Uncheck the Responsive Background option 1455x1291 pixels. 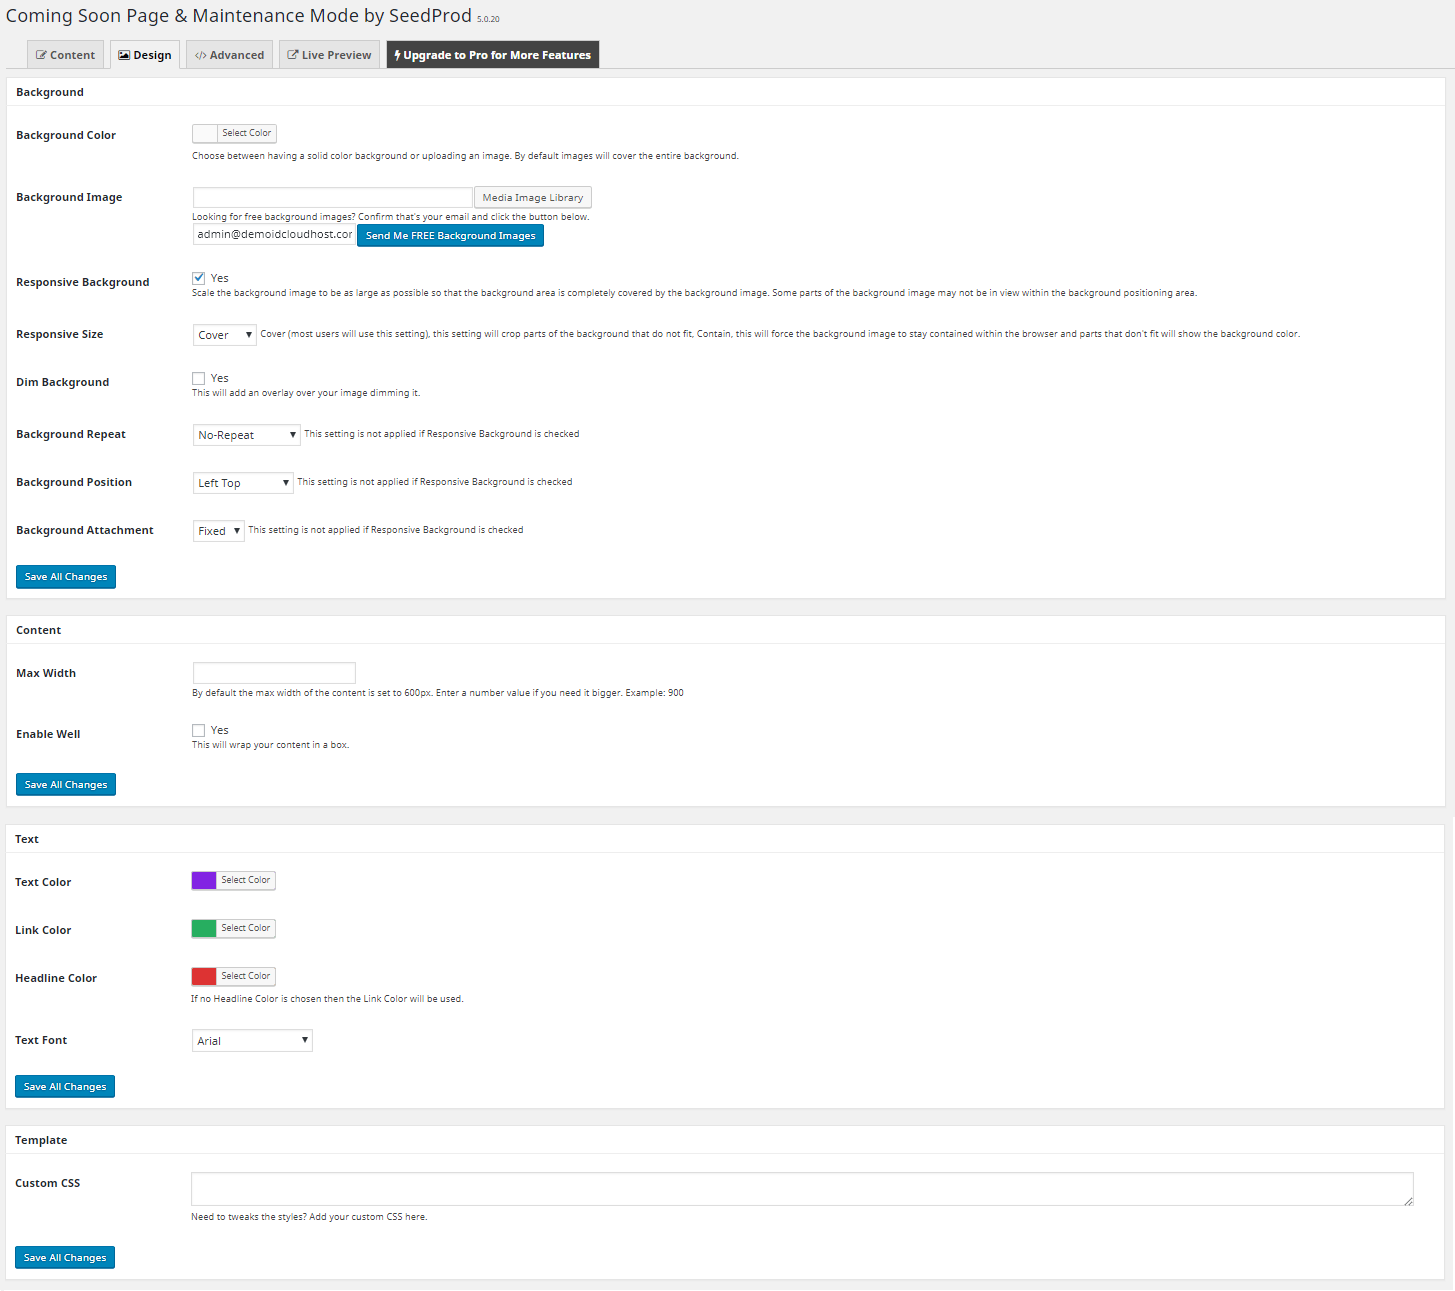tap(198, 277)
